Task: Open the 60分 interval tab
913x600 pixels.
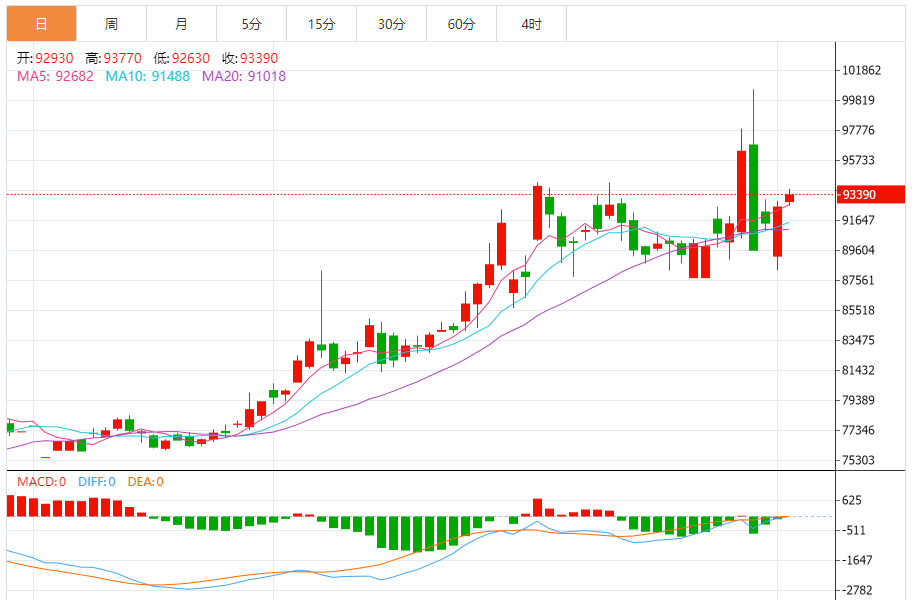Action: [461, 24]
